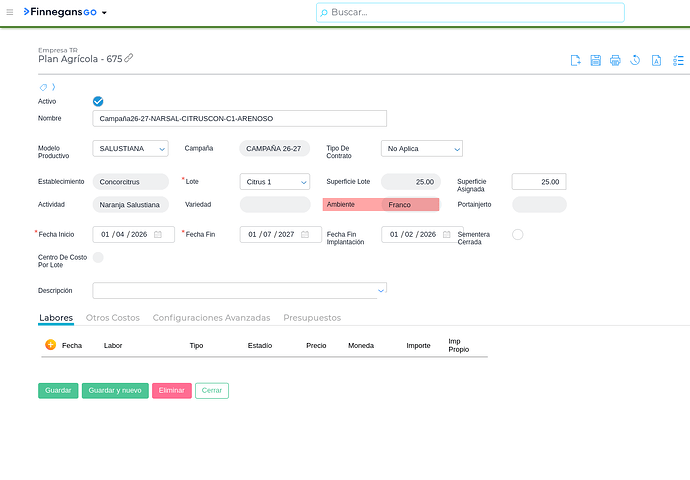690x480 pixels.
Task: Click the save diskette icon
Action: coord(596,60)
